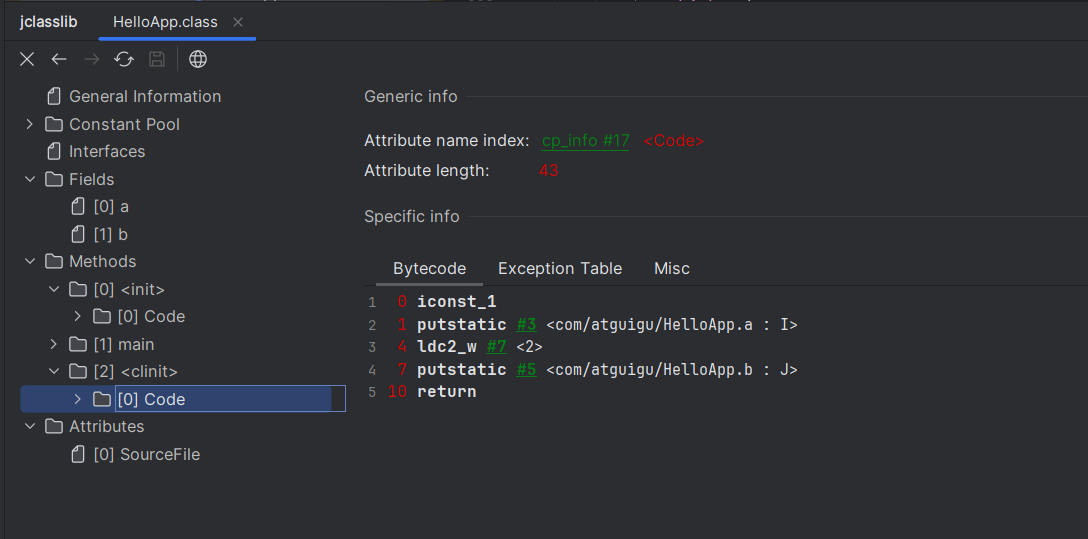Expand the Constant Pool node
The width and height of the screenshot is (1088, 539).
click(29, 124)
